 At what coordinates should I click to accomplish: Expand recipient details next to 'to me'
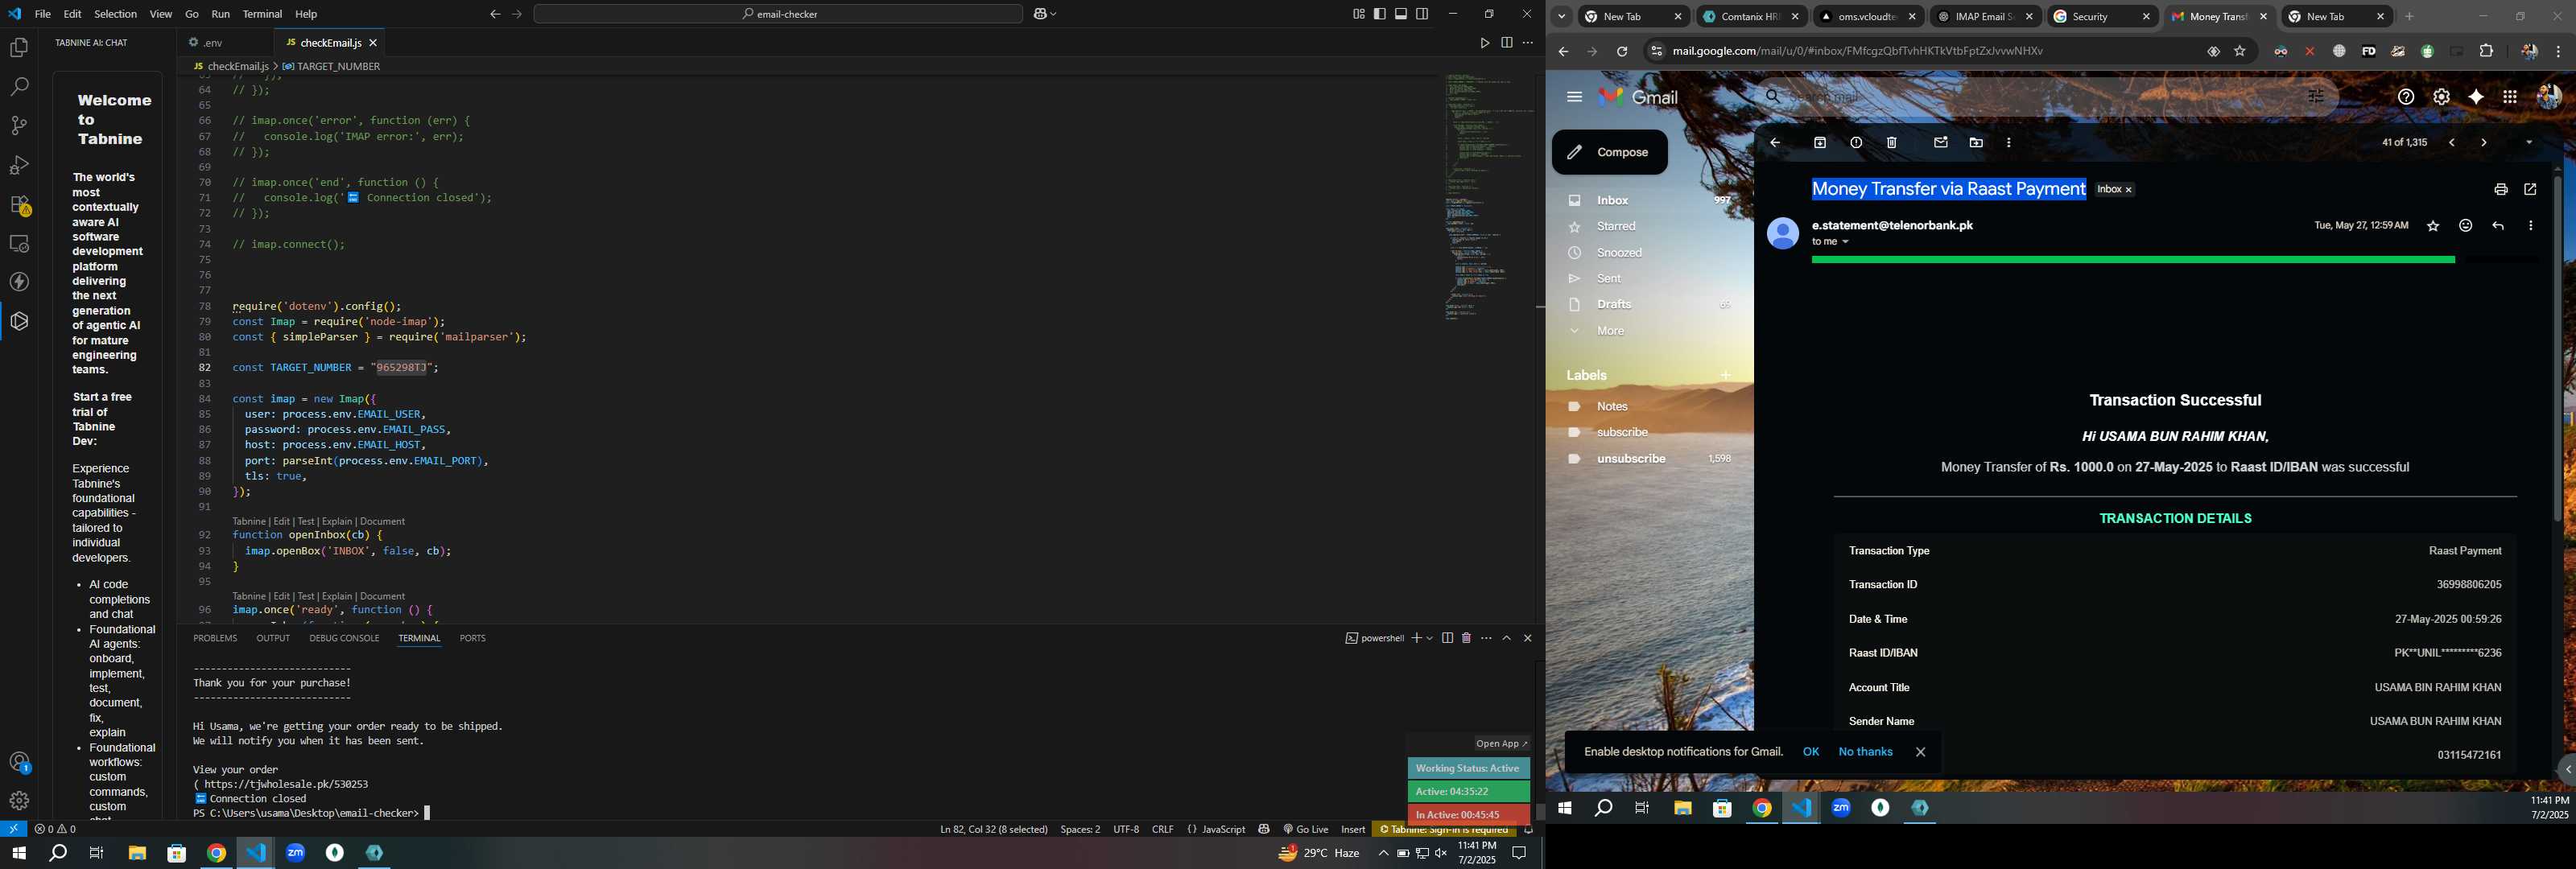(x=1846, y=243)
